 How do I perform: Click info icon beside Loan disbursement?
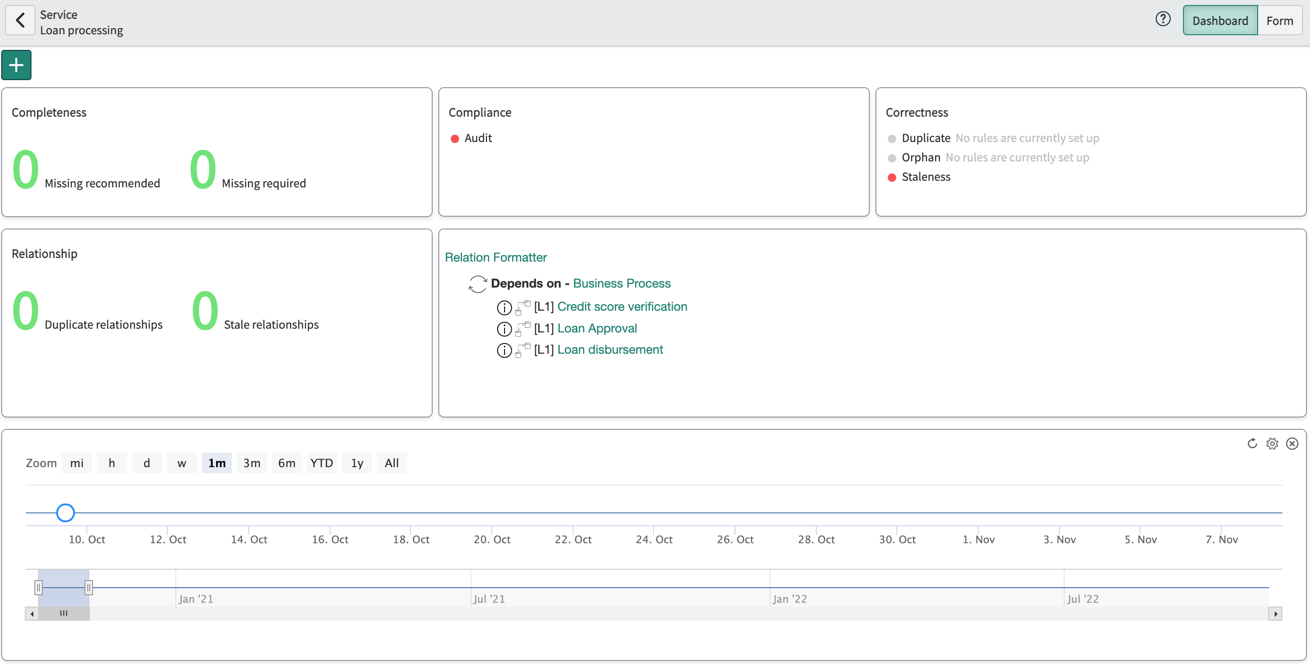pos(504,351)
